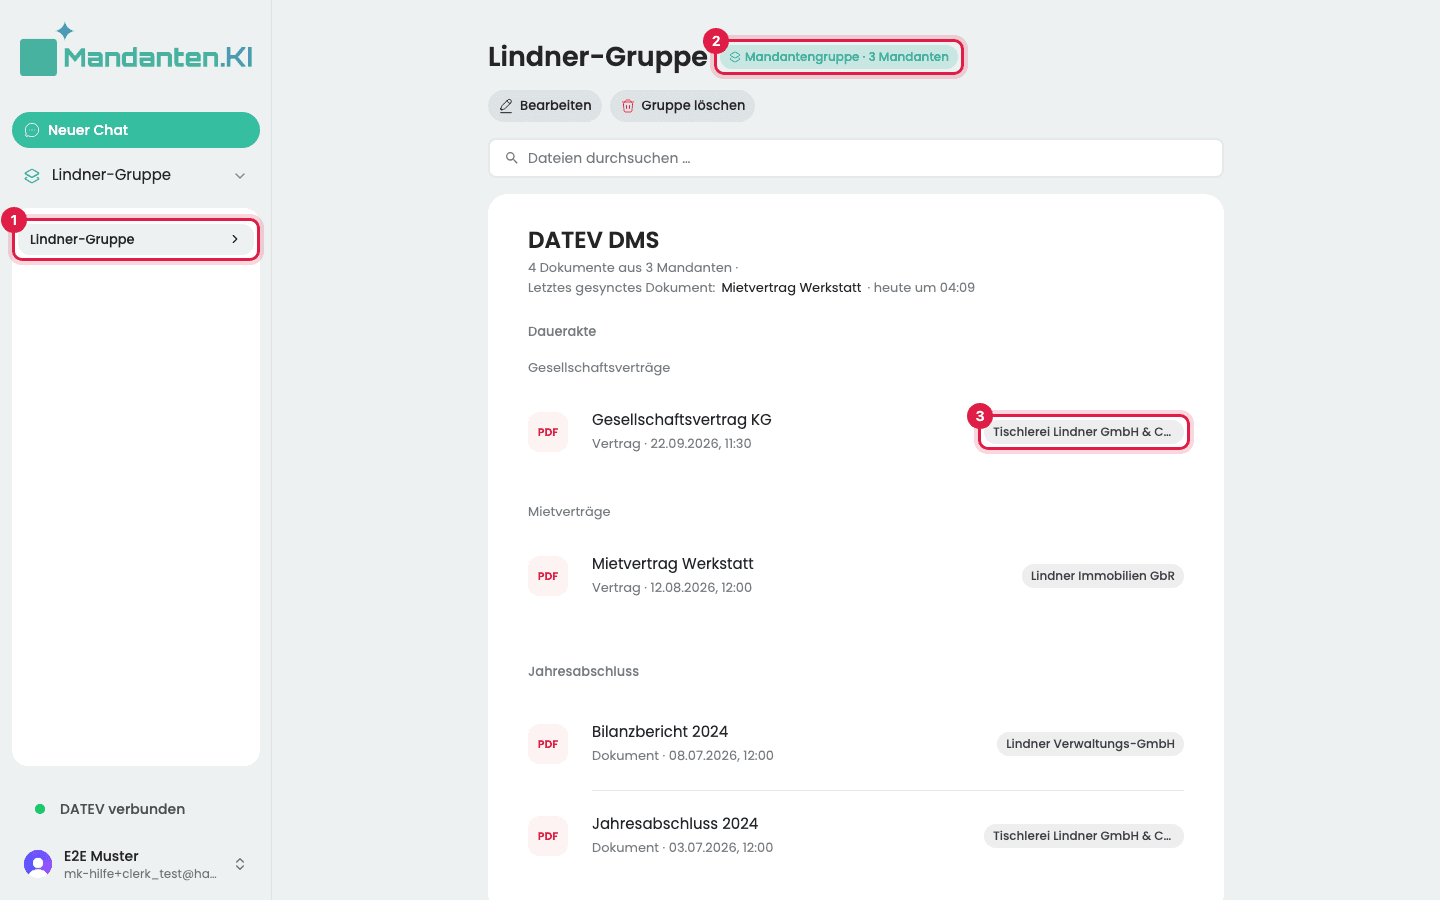
Task: Click the Tischlerei Lindner tag beside Gesellschaftsvertrag KG
Action: (x=1084, y=432)
